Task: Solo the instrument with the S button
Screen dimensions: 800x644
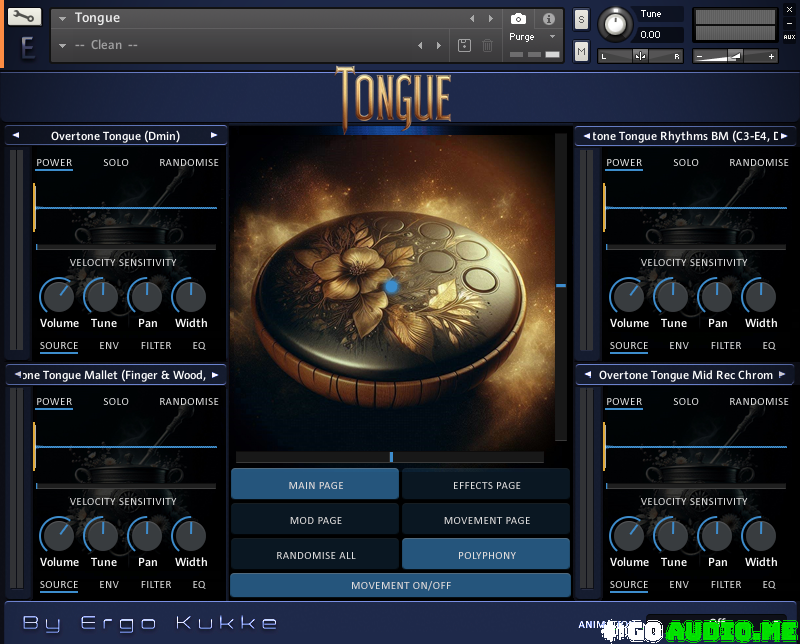Action: 581,20
